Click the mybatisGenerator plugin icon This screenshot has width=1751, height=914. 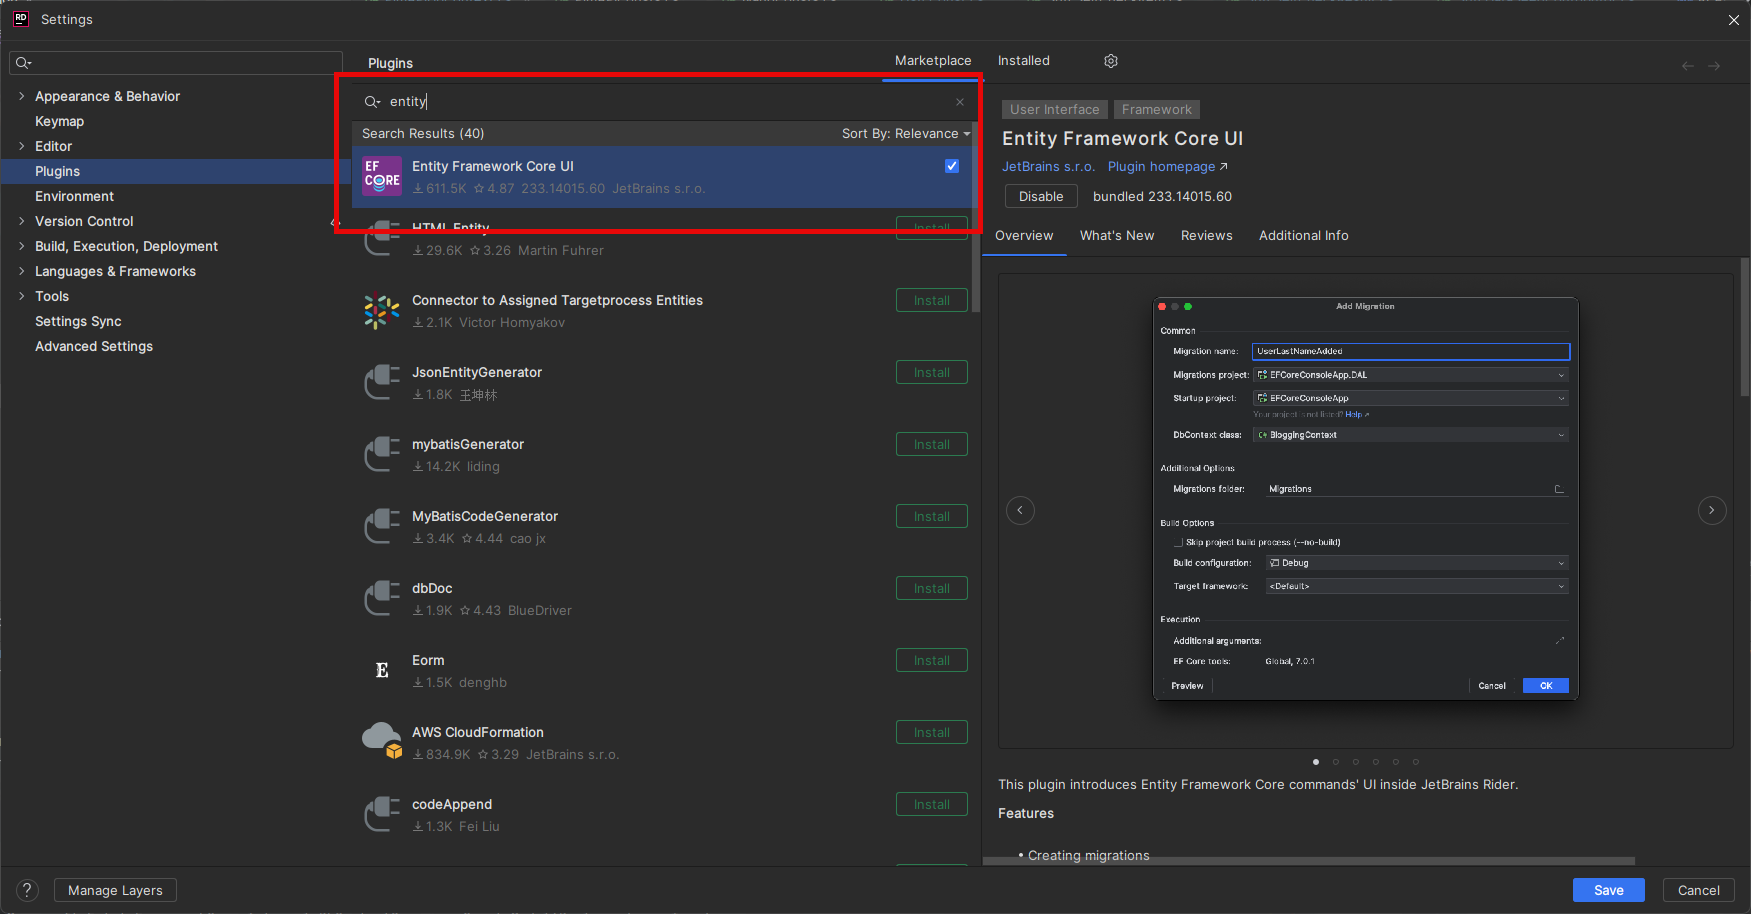pyautogui.click(x=381, y=455)
